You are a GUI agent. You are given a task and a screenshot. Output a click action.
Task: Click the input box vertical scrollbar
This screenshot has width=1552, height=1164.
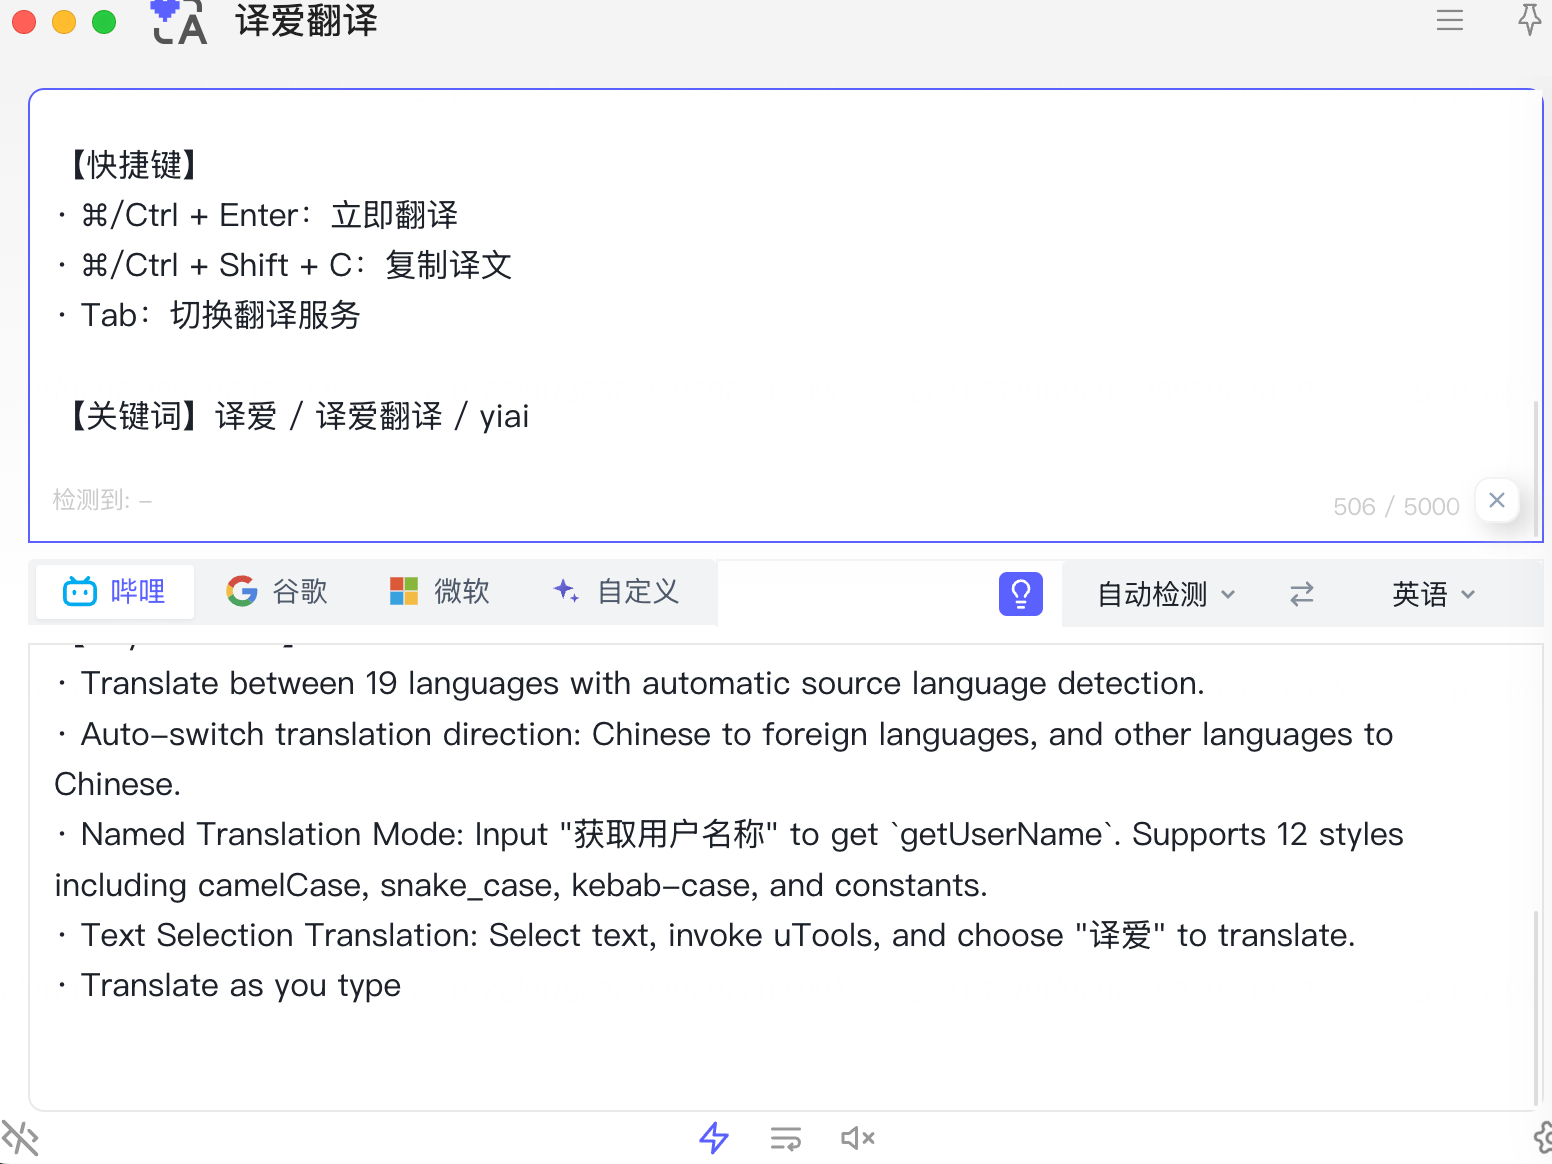click(x=1536, y=470)
